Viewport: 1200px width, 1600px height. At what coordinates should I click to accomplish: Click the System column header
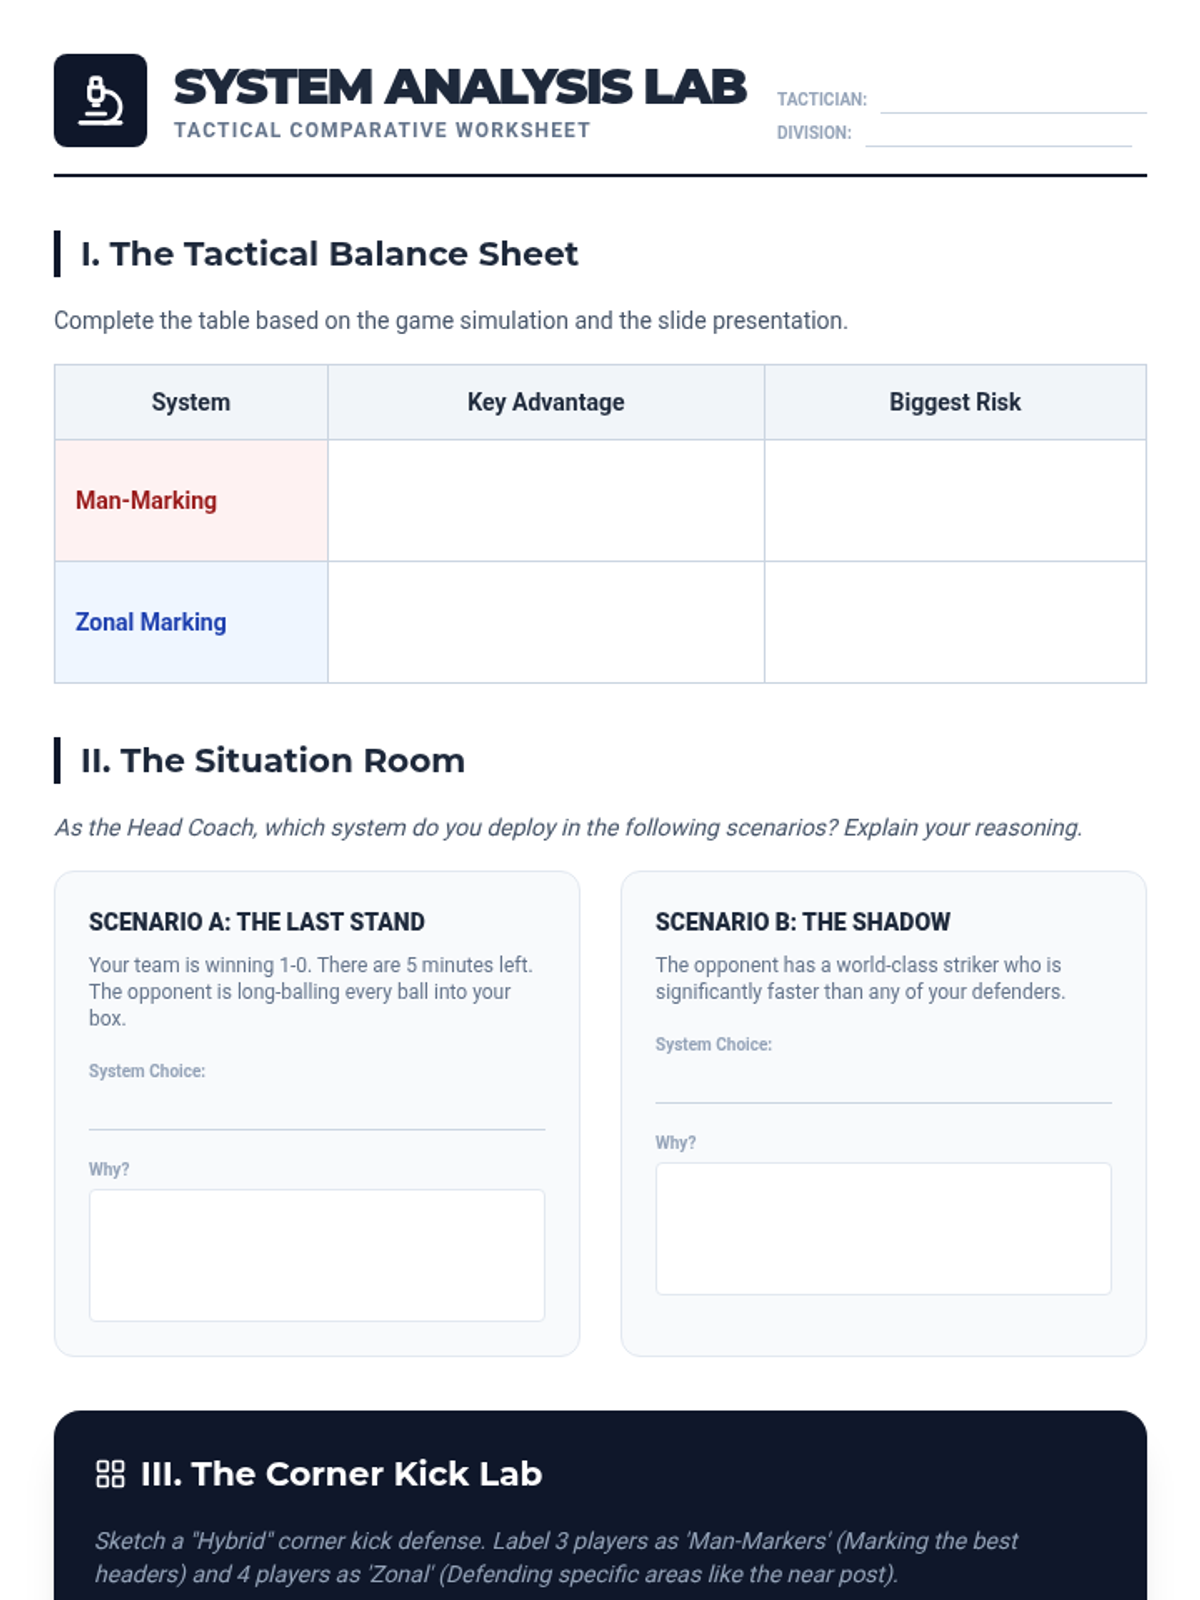tap(191, 402)
